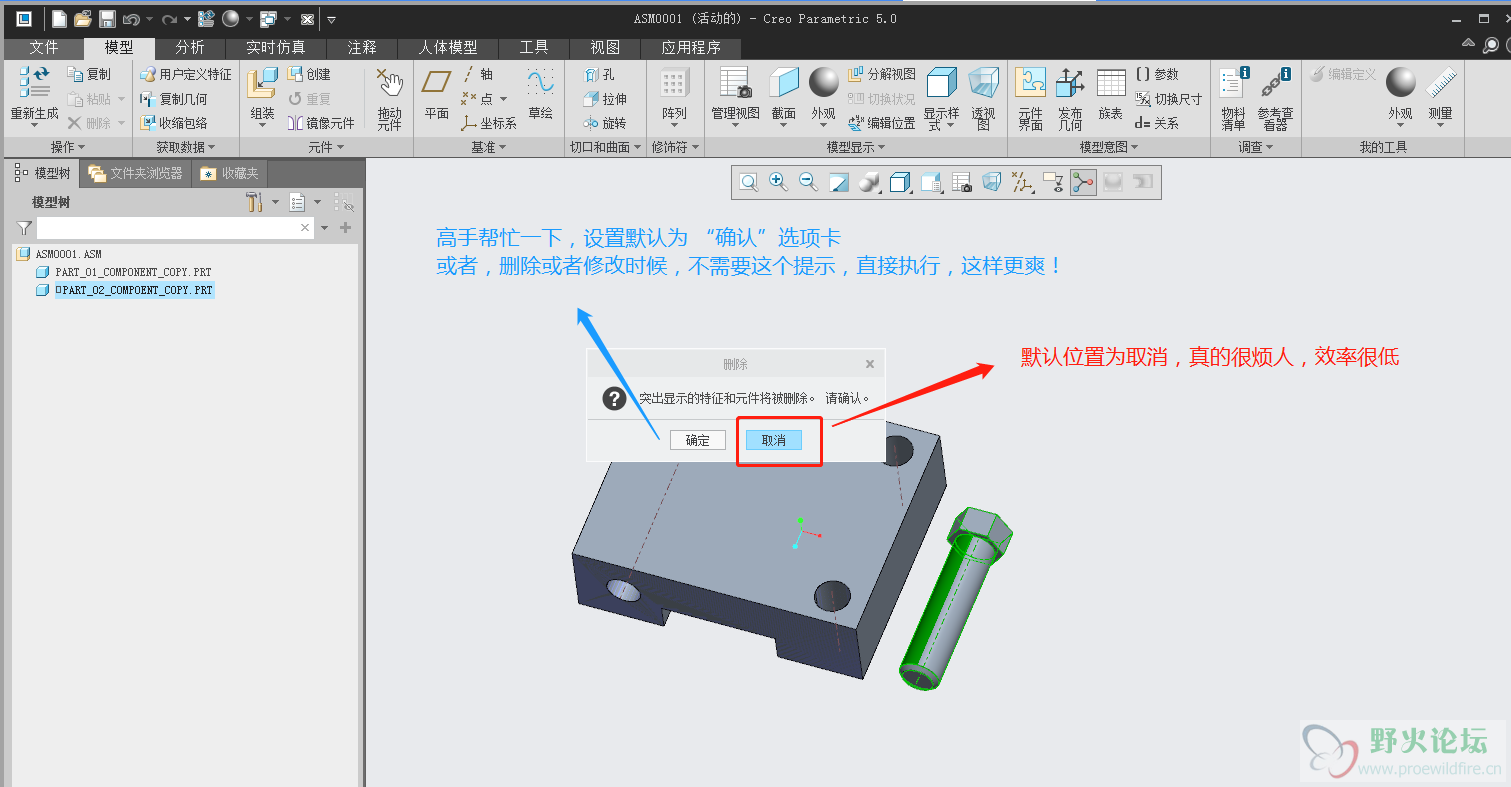Viewport: 1511px width, 787px height.
Task: Expand the Component (元件) group
Action: (x=326, y=147)
